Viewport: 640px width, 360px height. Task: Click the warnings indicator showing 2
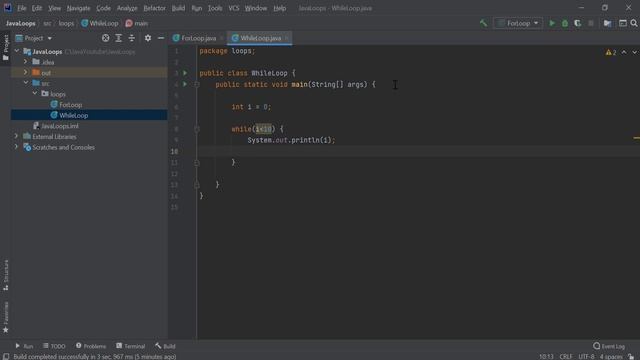(x=611, y=52)
